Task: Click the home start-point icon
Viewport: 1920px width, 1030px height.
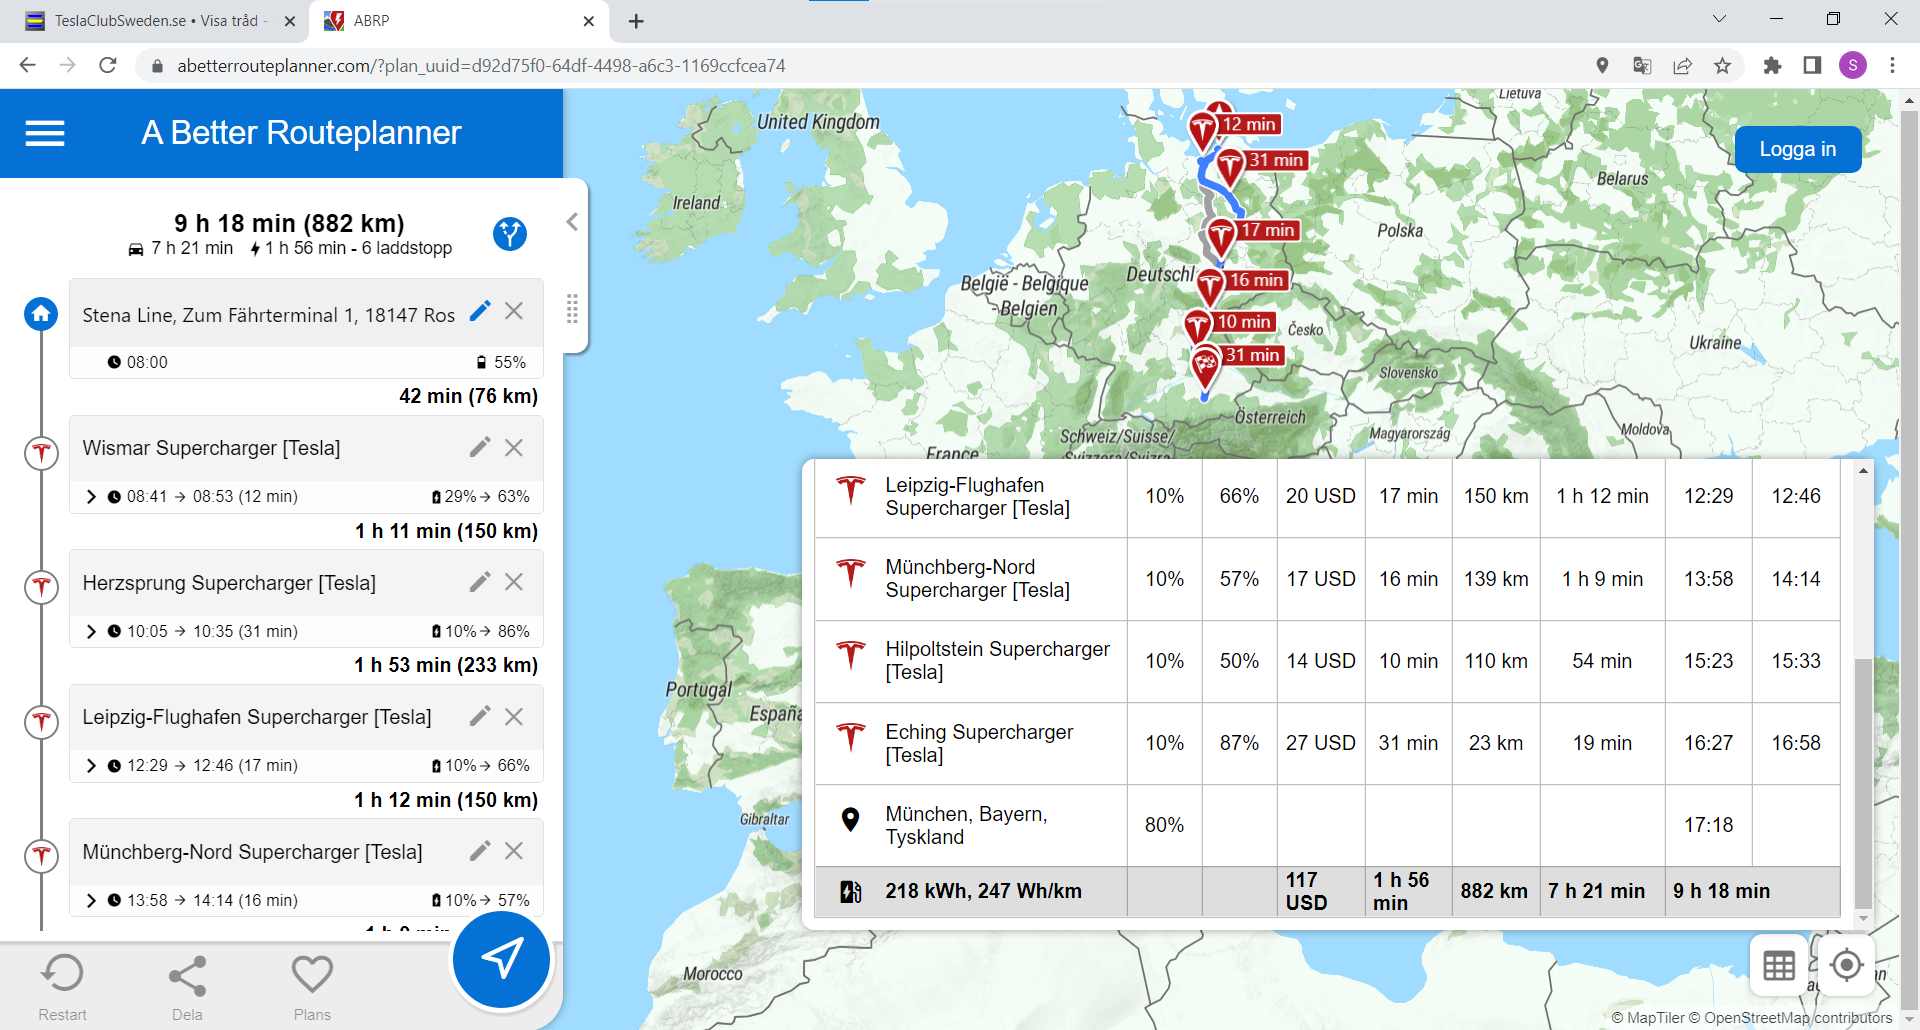Action: click(x=41, y=314)
